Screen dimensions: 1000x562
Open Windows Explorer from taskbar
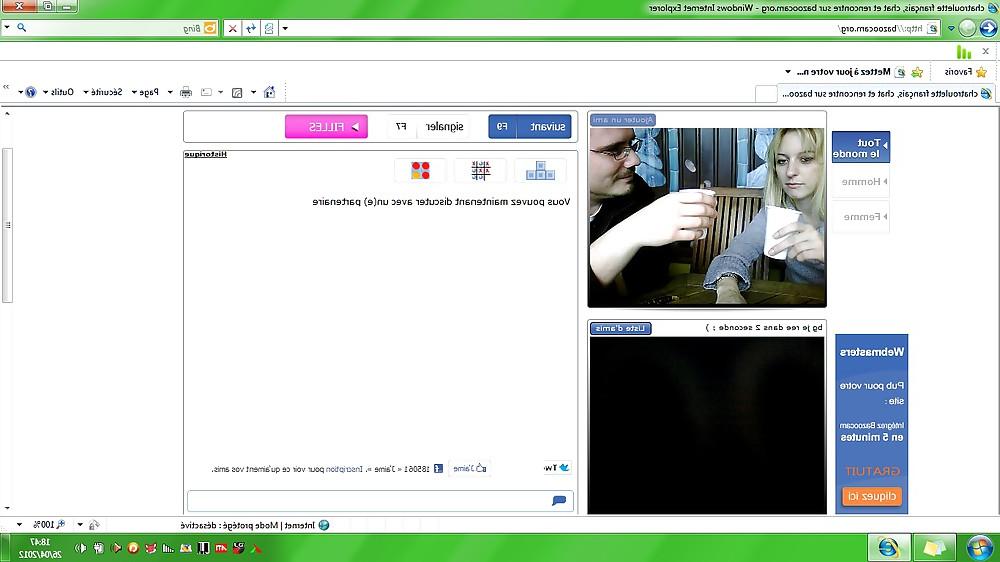tap(934, 548)
